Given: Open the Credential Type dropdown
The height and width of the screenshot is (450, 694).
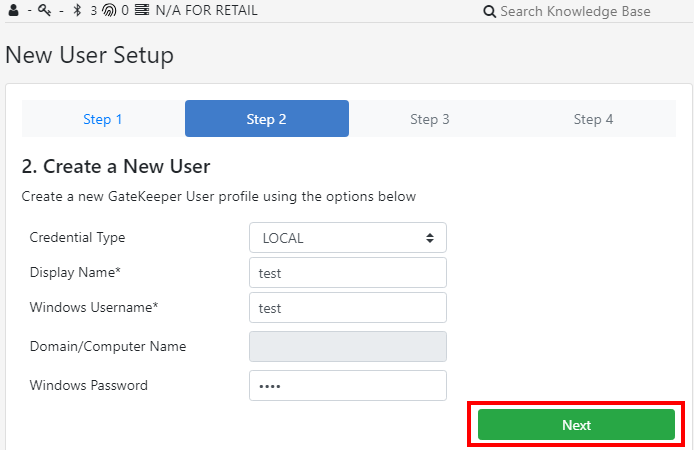Looking at the screenshot, I should [x=347, y=238].
